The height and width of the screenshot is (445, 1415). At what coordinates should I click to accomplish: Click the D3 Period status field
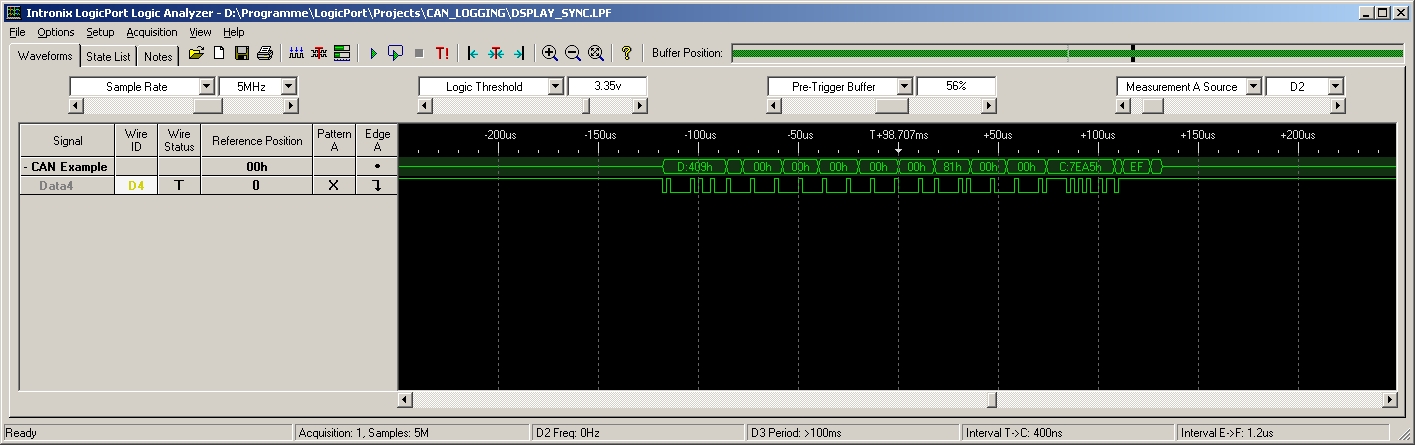[851, 433]
